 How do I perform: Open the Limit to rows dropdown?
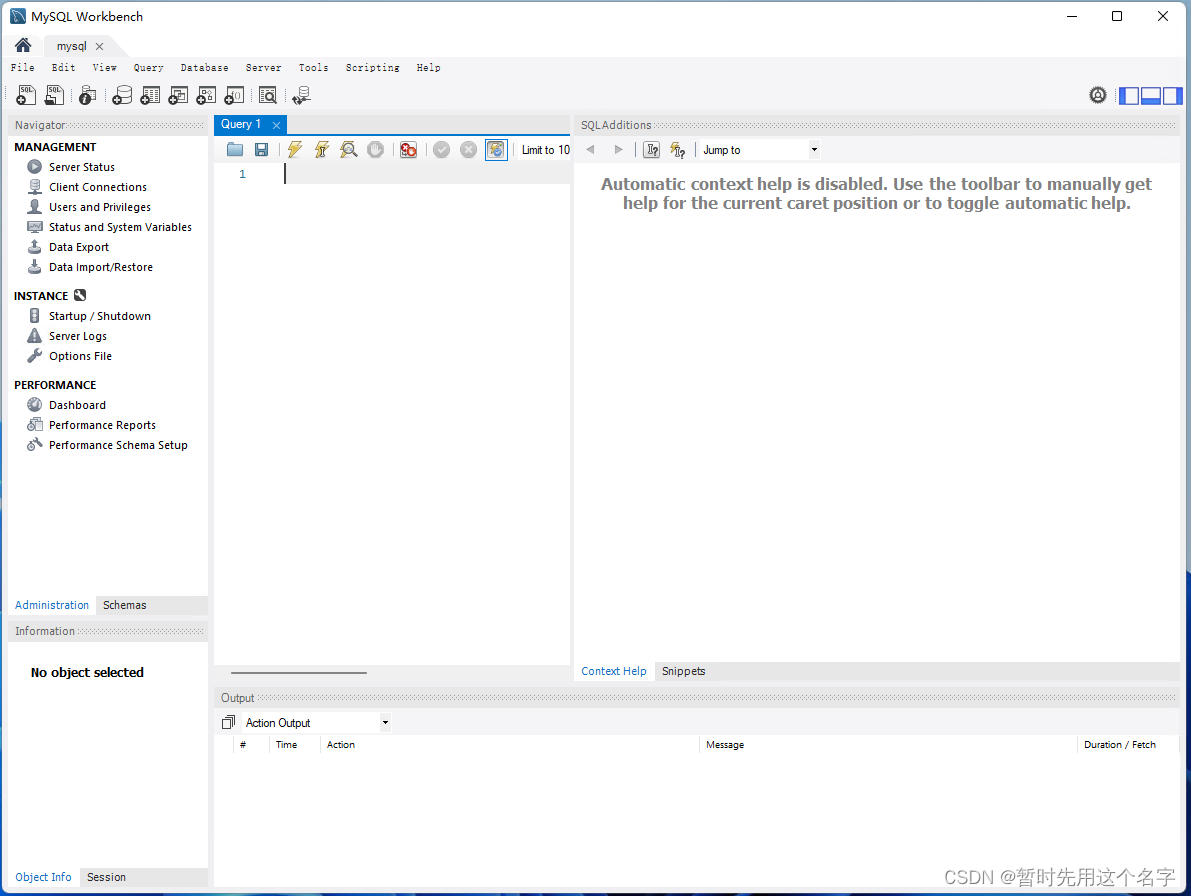tap(545, 150)
